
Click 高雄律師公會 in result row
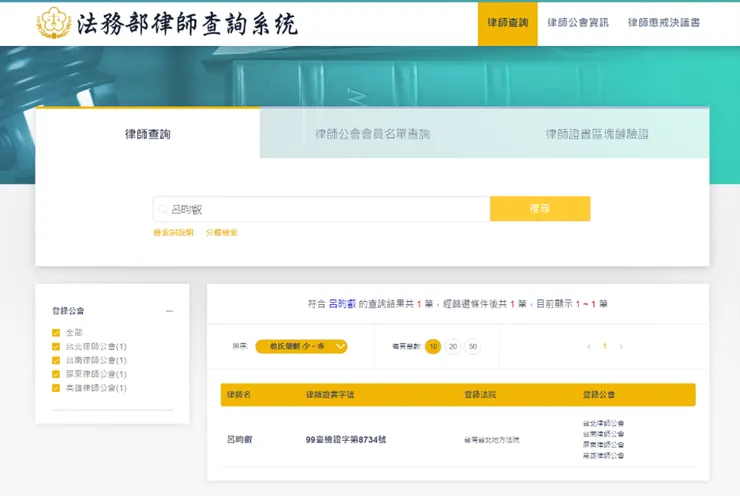[603, 456]
